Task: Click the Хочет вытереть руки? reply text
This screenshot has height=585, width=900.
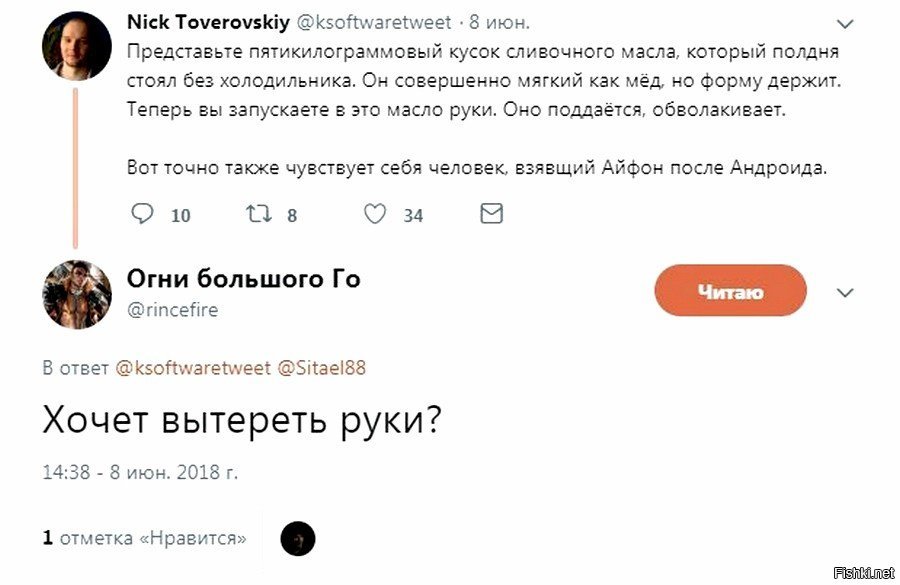Action: click(x=242, y=421)
